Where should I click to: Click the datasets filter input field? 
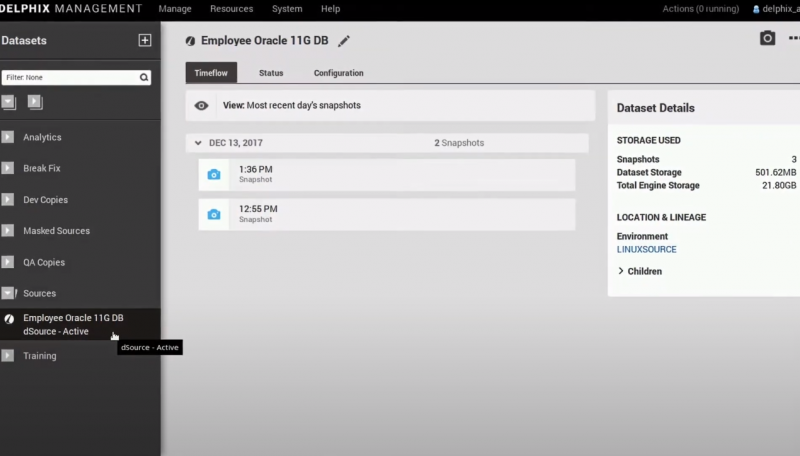68,77
